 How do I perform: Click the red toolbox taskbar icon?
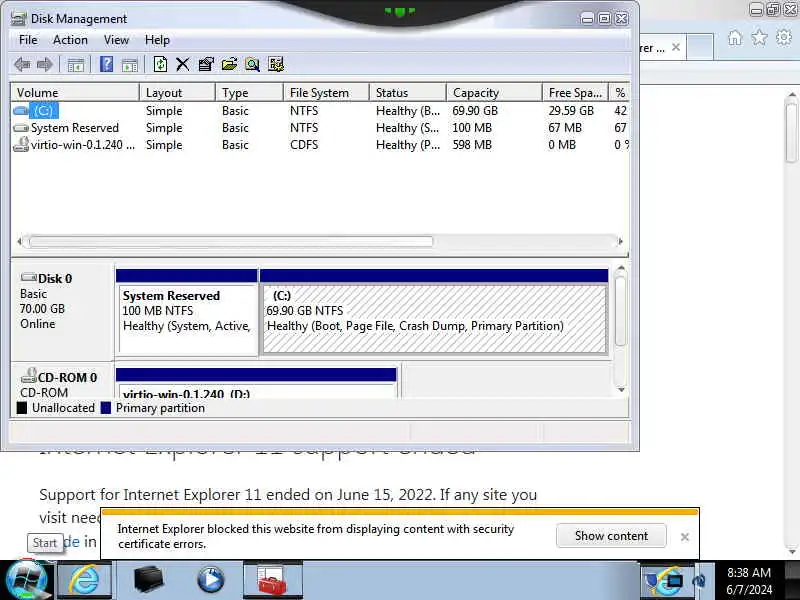pos(273,580)
